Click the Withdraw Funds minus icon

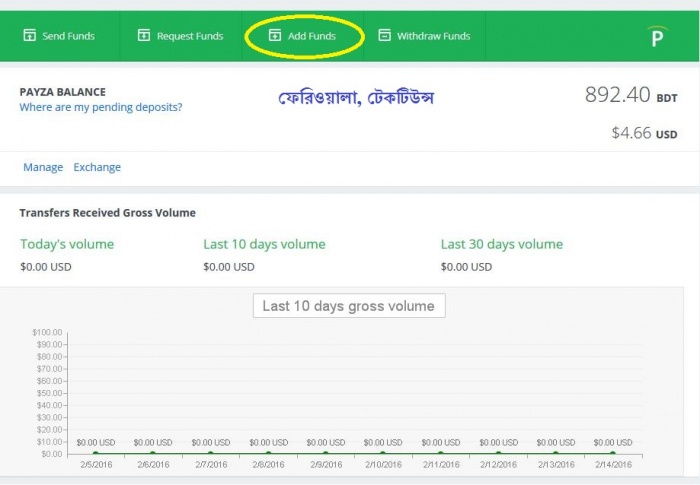[x=384, y=35]
